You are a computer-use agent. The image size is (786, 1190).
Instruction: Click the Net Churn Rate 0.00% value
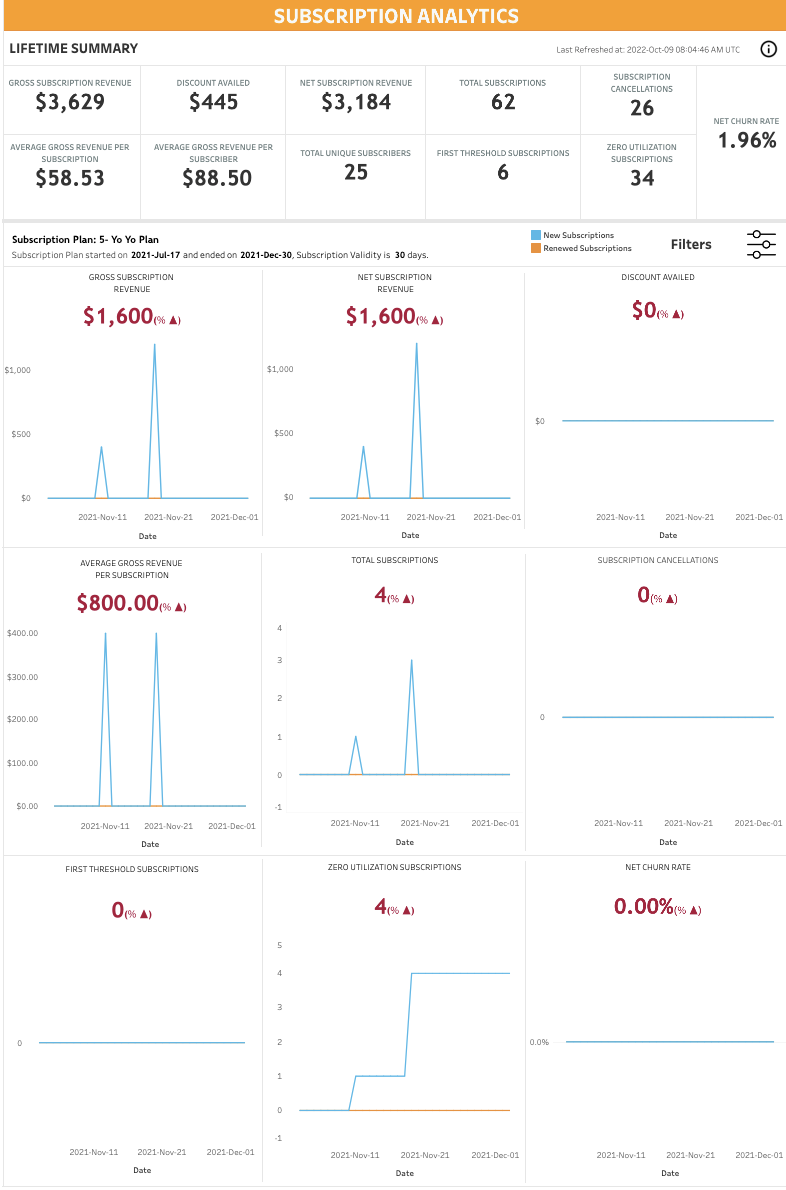(643, 905)
